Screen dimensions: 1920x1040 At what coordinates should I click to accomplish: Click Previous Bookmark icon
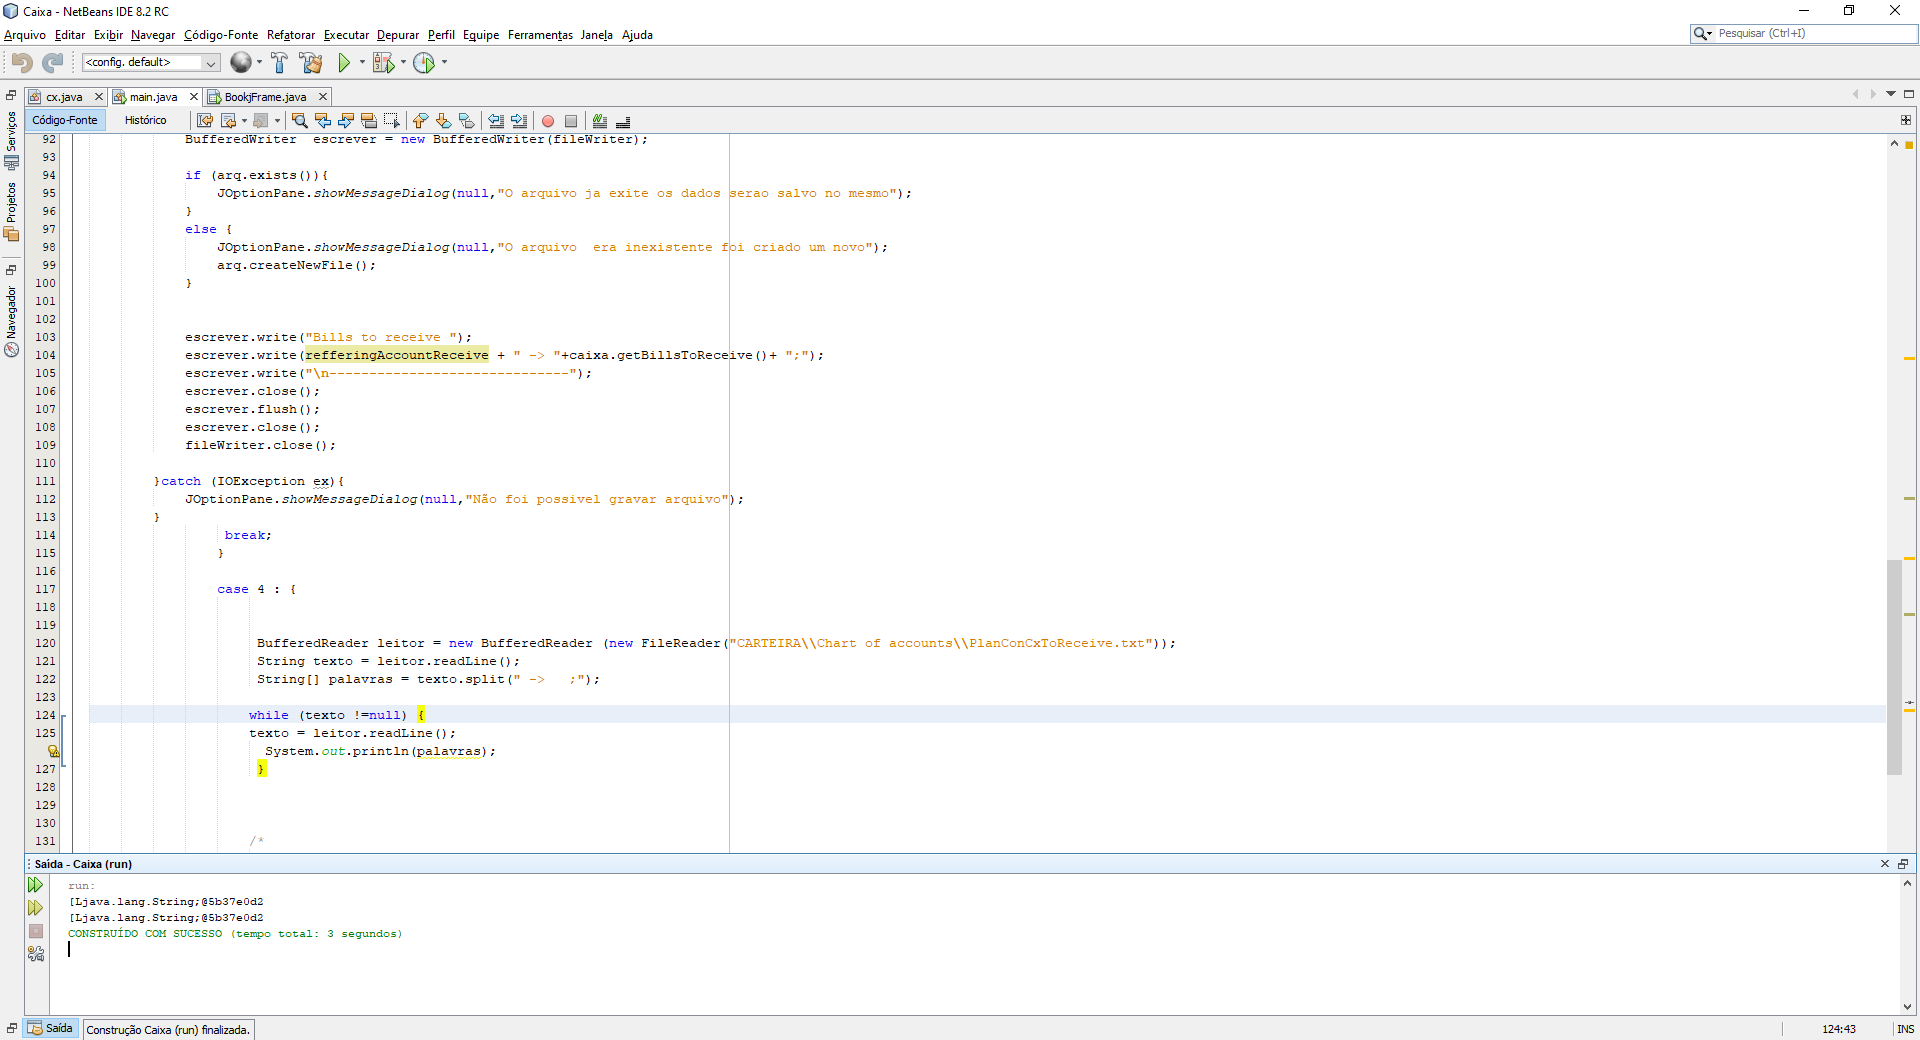[420, 121]
